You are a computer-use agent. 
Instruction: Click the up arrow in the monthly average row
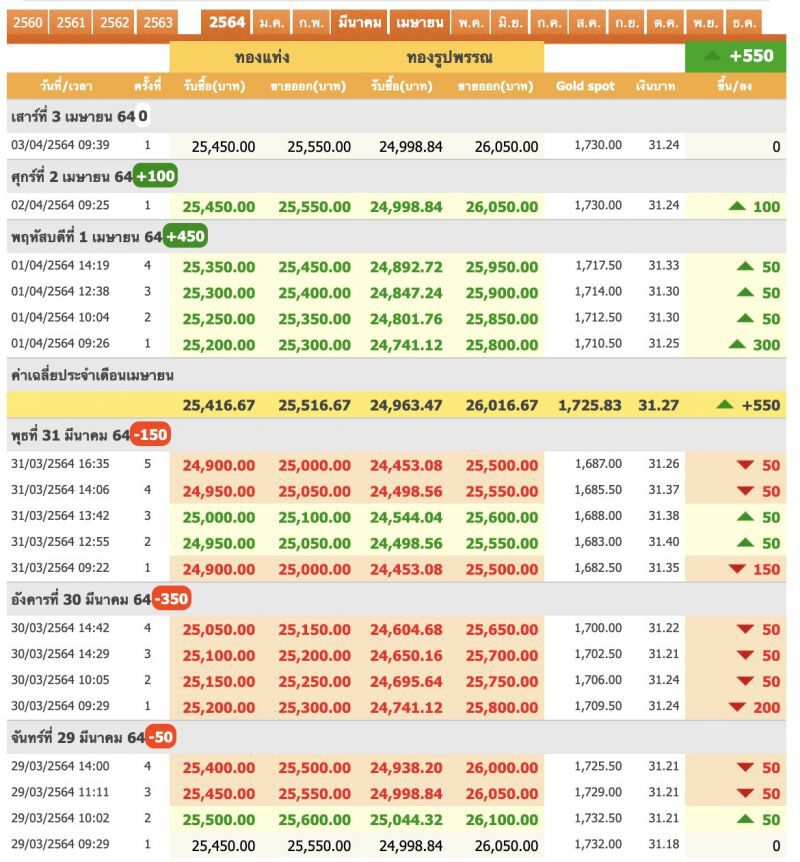[x=725, y=405]
